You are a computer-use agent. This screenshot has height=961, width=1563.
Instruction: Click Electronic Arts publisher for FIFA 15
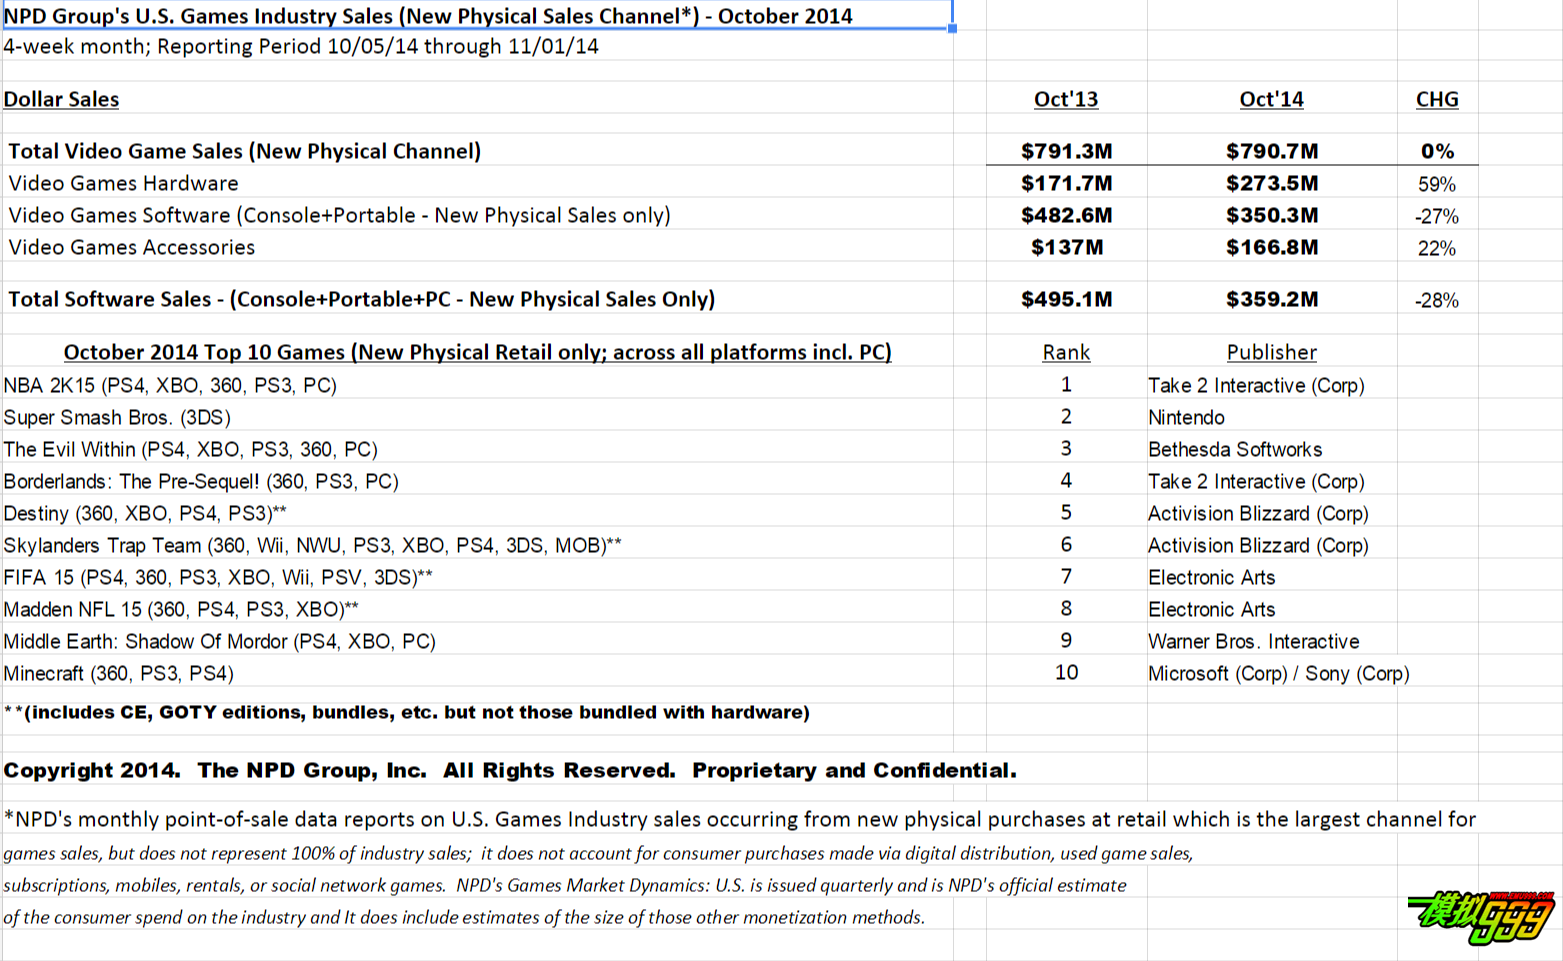(1211, 577)
